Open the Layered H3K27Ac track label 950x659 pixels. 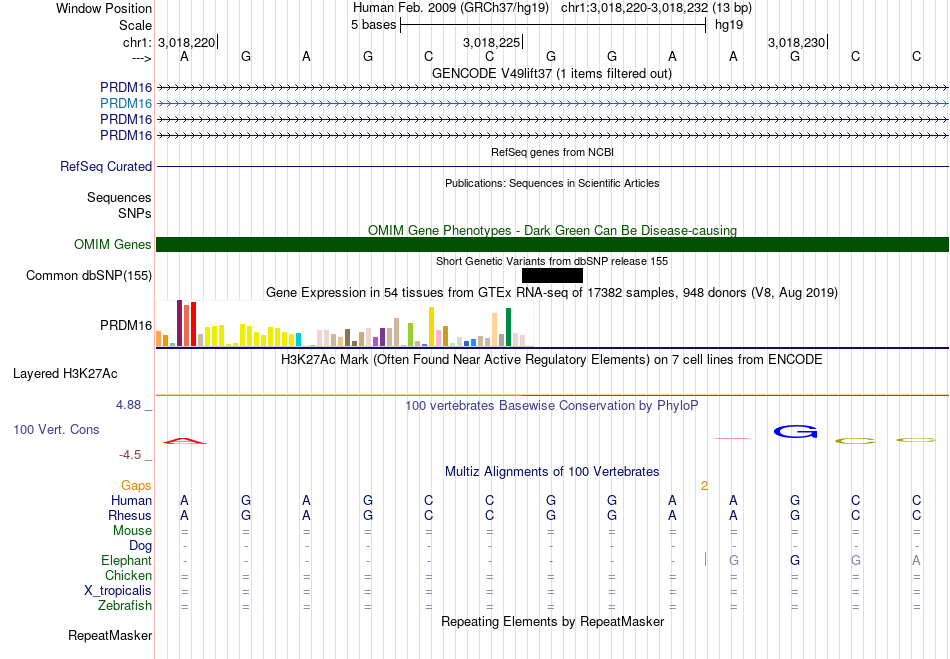pyautogui.click(x=65, y=374)
